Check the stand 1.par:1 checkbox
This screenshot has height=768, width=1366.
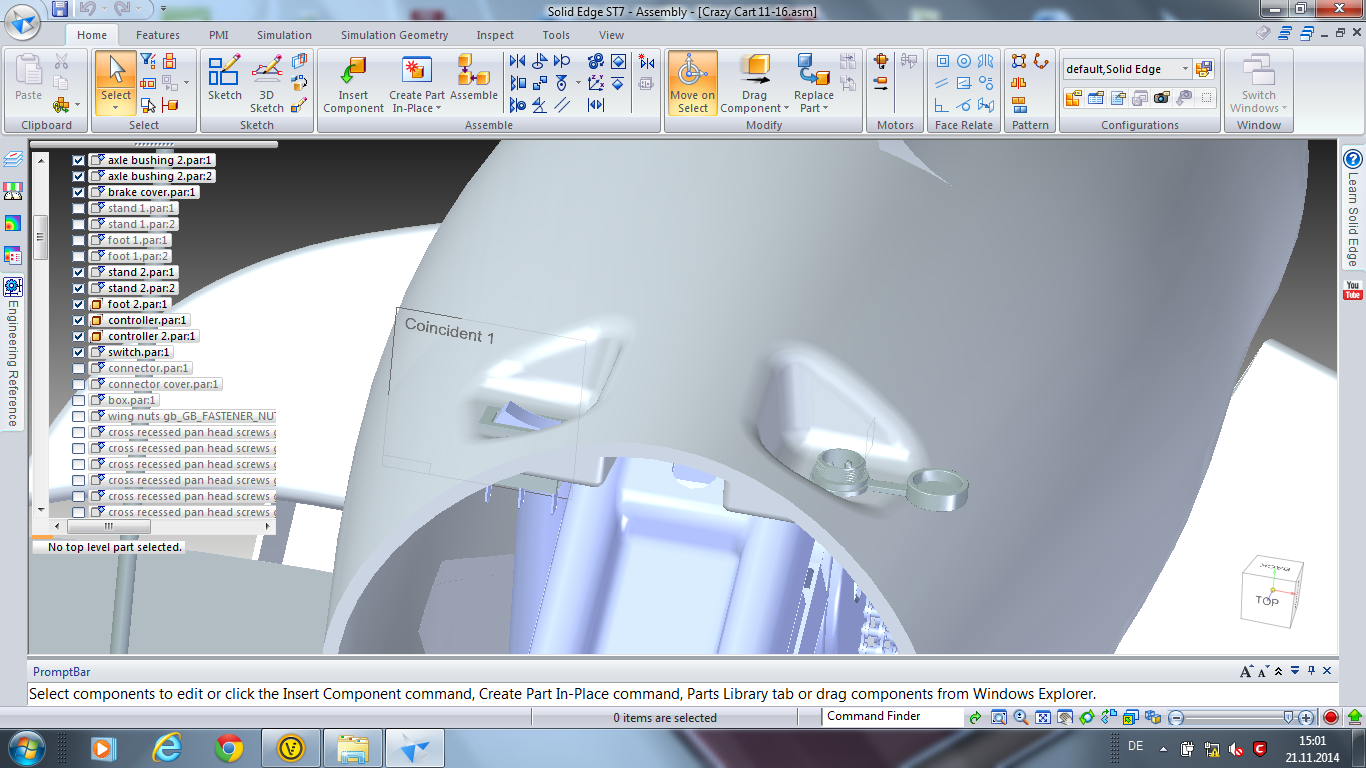[x=79, y=208]
